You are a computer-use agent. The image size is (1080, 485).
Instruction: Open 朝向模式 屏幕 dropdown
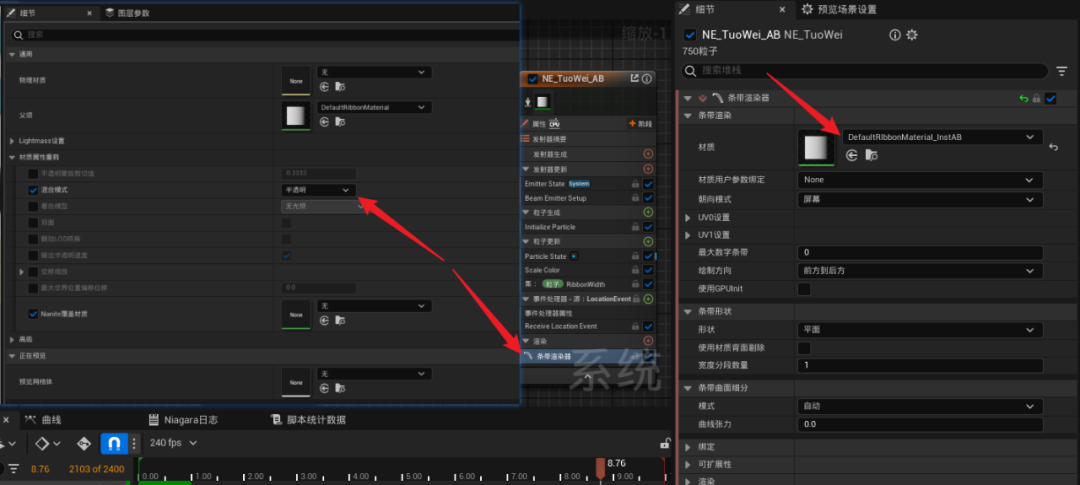(x=920, y=199)
